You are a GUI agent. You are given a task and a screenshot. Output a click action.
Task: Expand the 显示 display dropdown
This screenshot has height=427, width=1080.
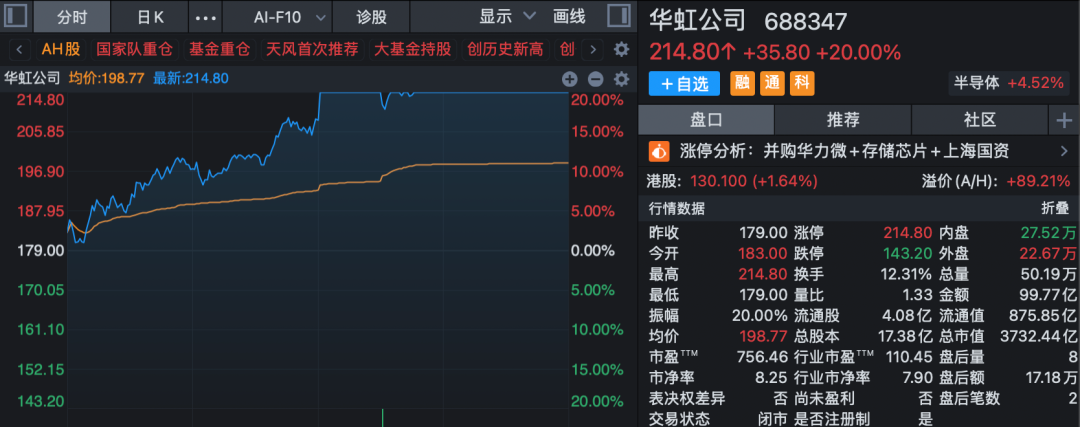[508, 17]
